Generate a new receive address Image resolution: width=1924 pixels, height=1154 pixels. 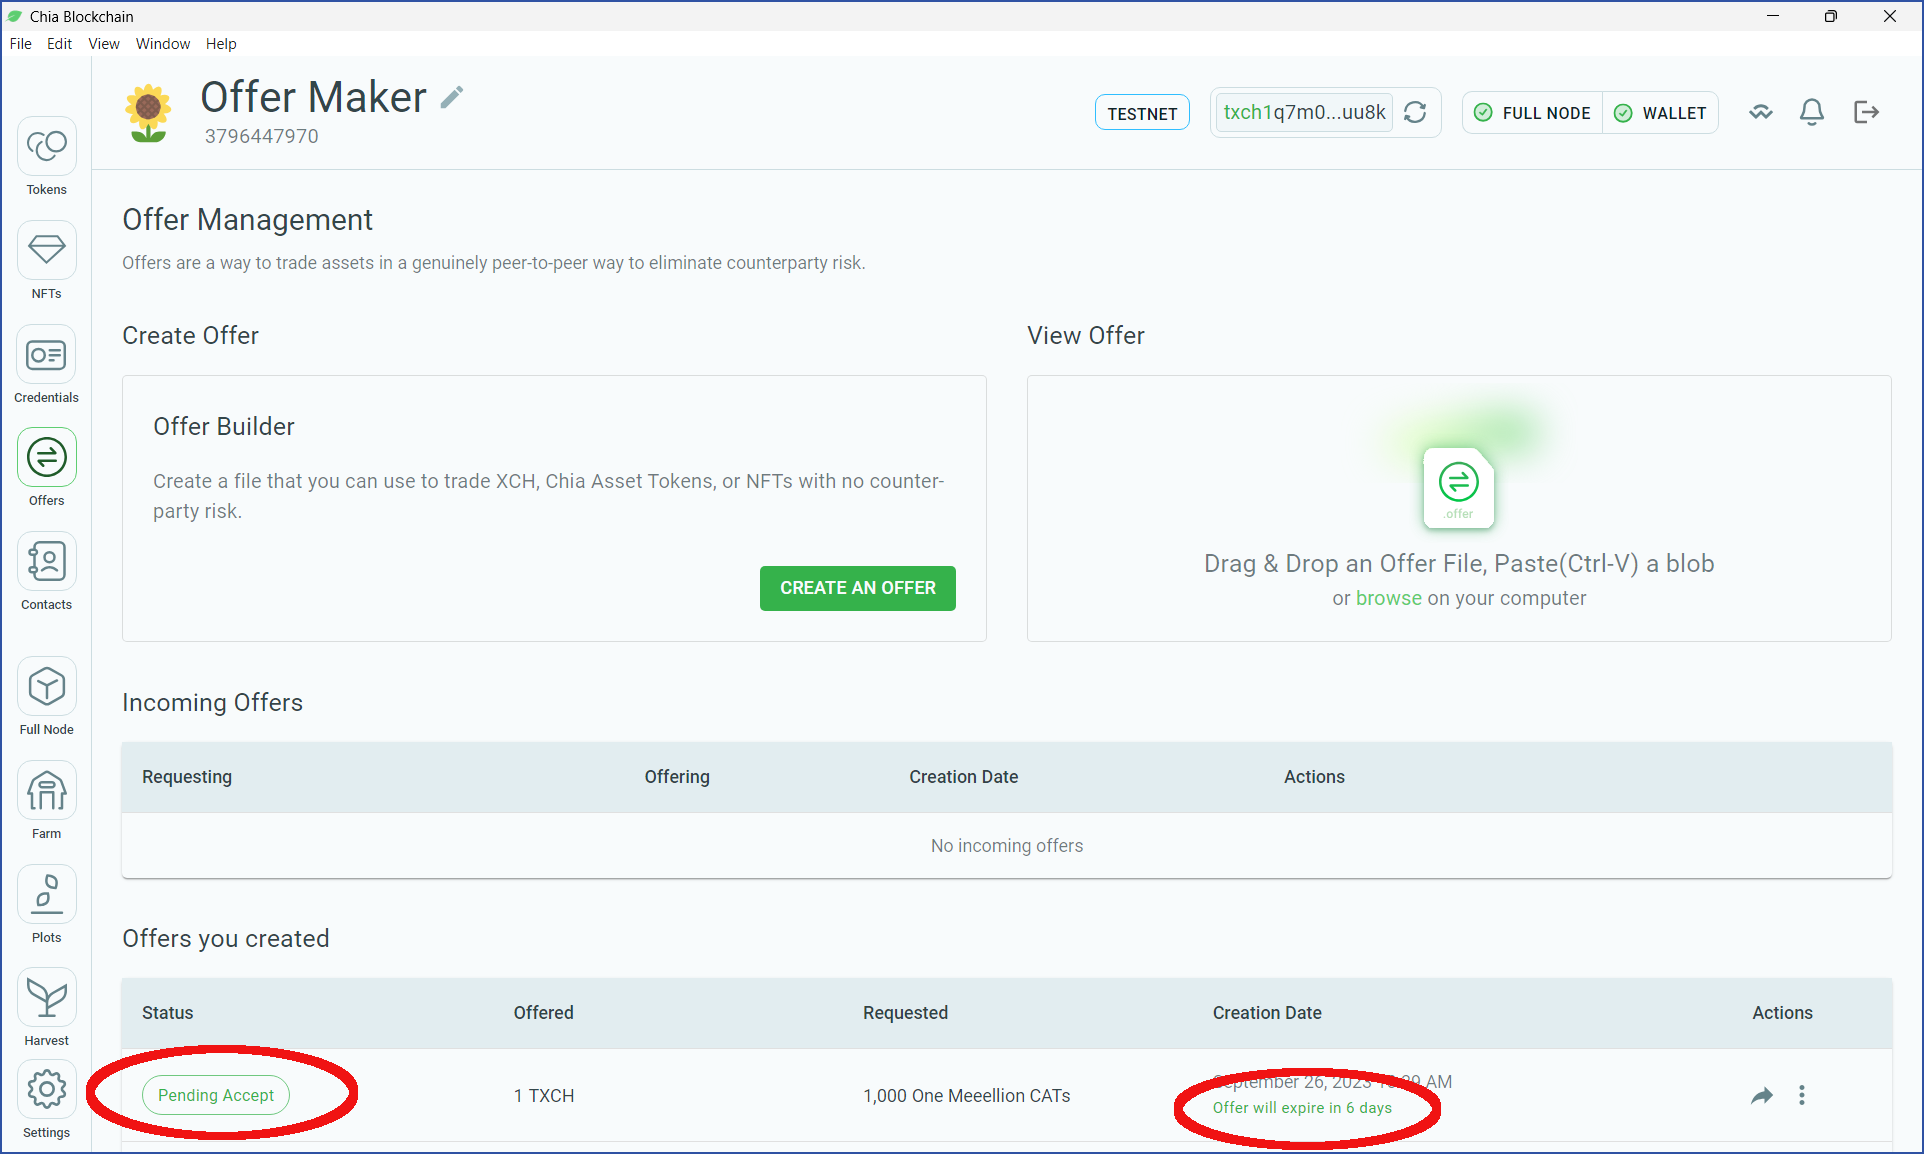tap(1415, 112)
